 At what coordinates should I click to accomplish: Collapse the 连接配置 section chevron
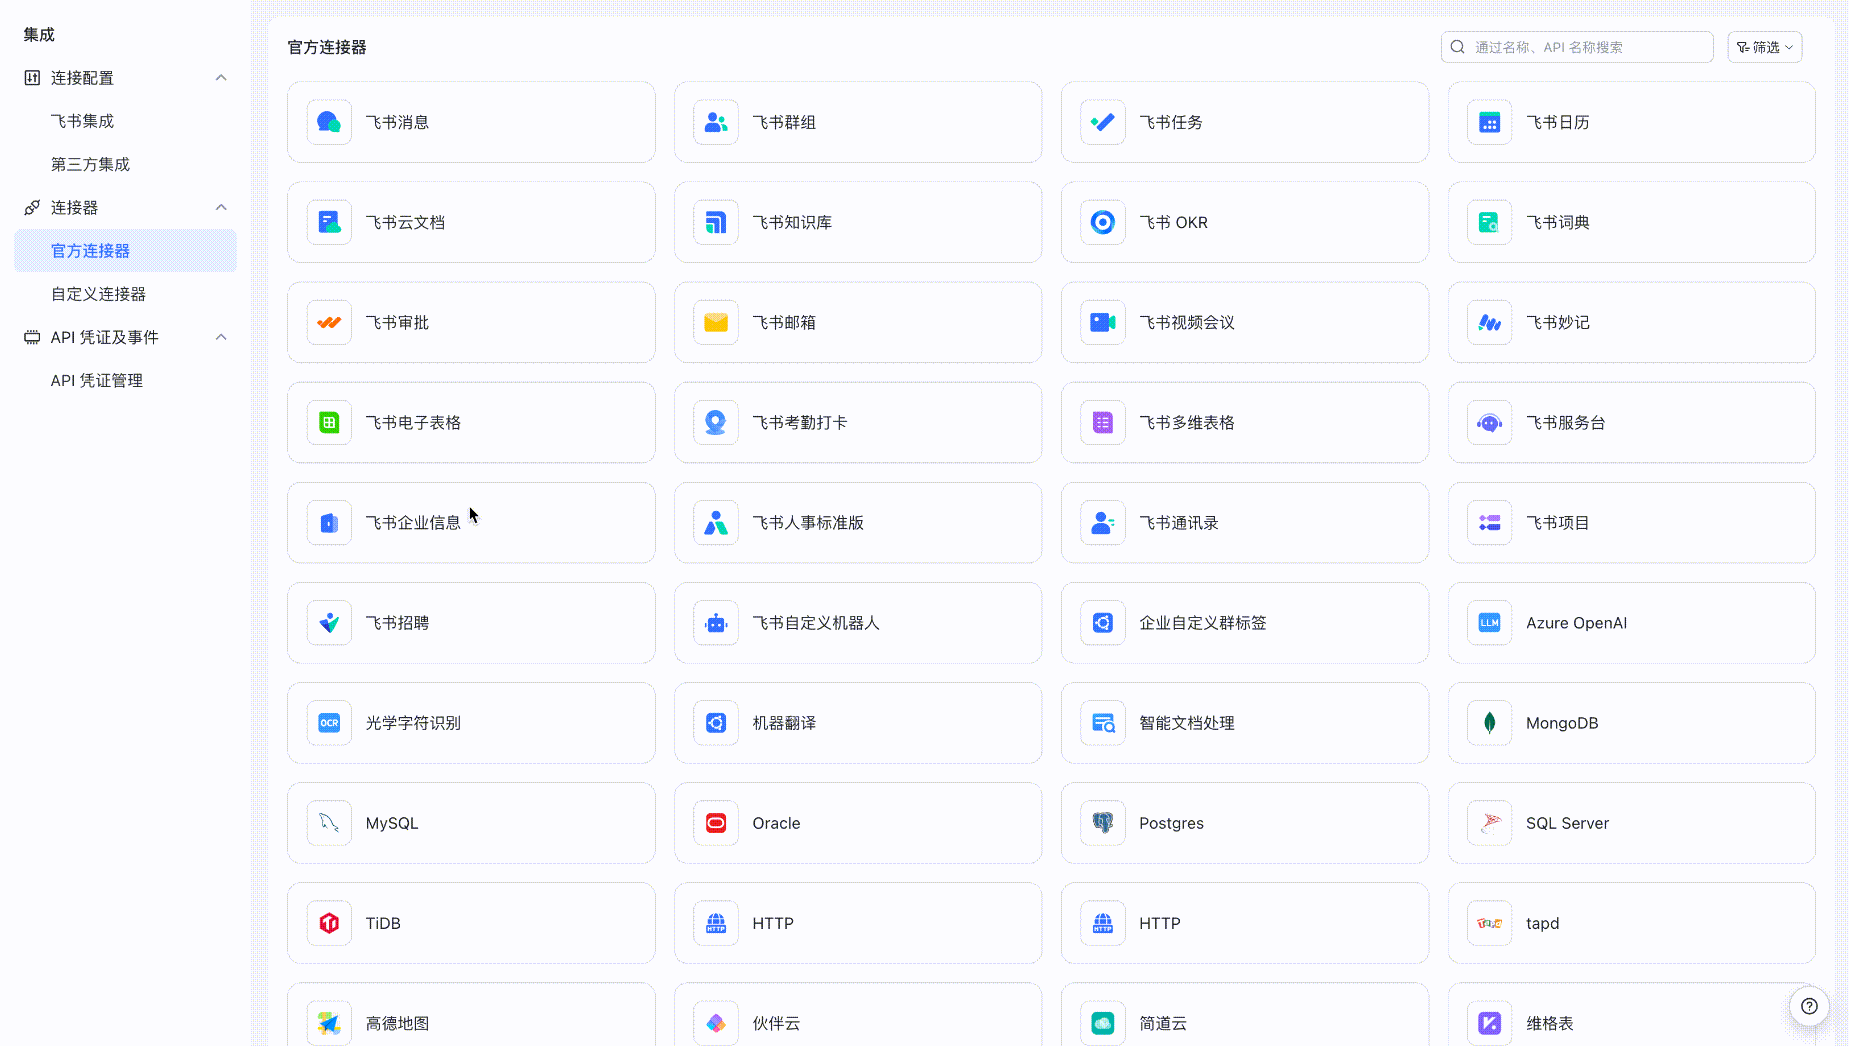point(221,78)
